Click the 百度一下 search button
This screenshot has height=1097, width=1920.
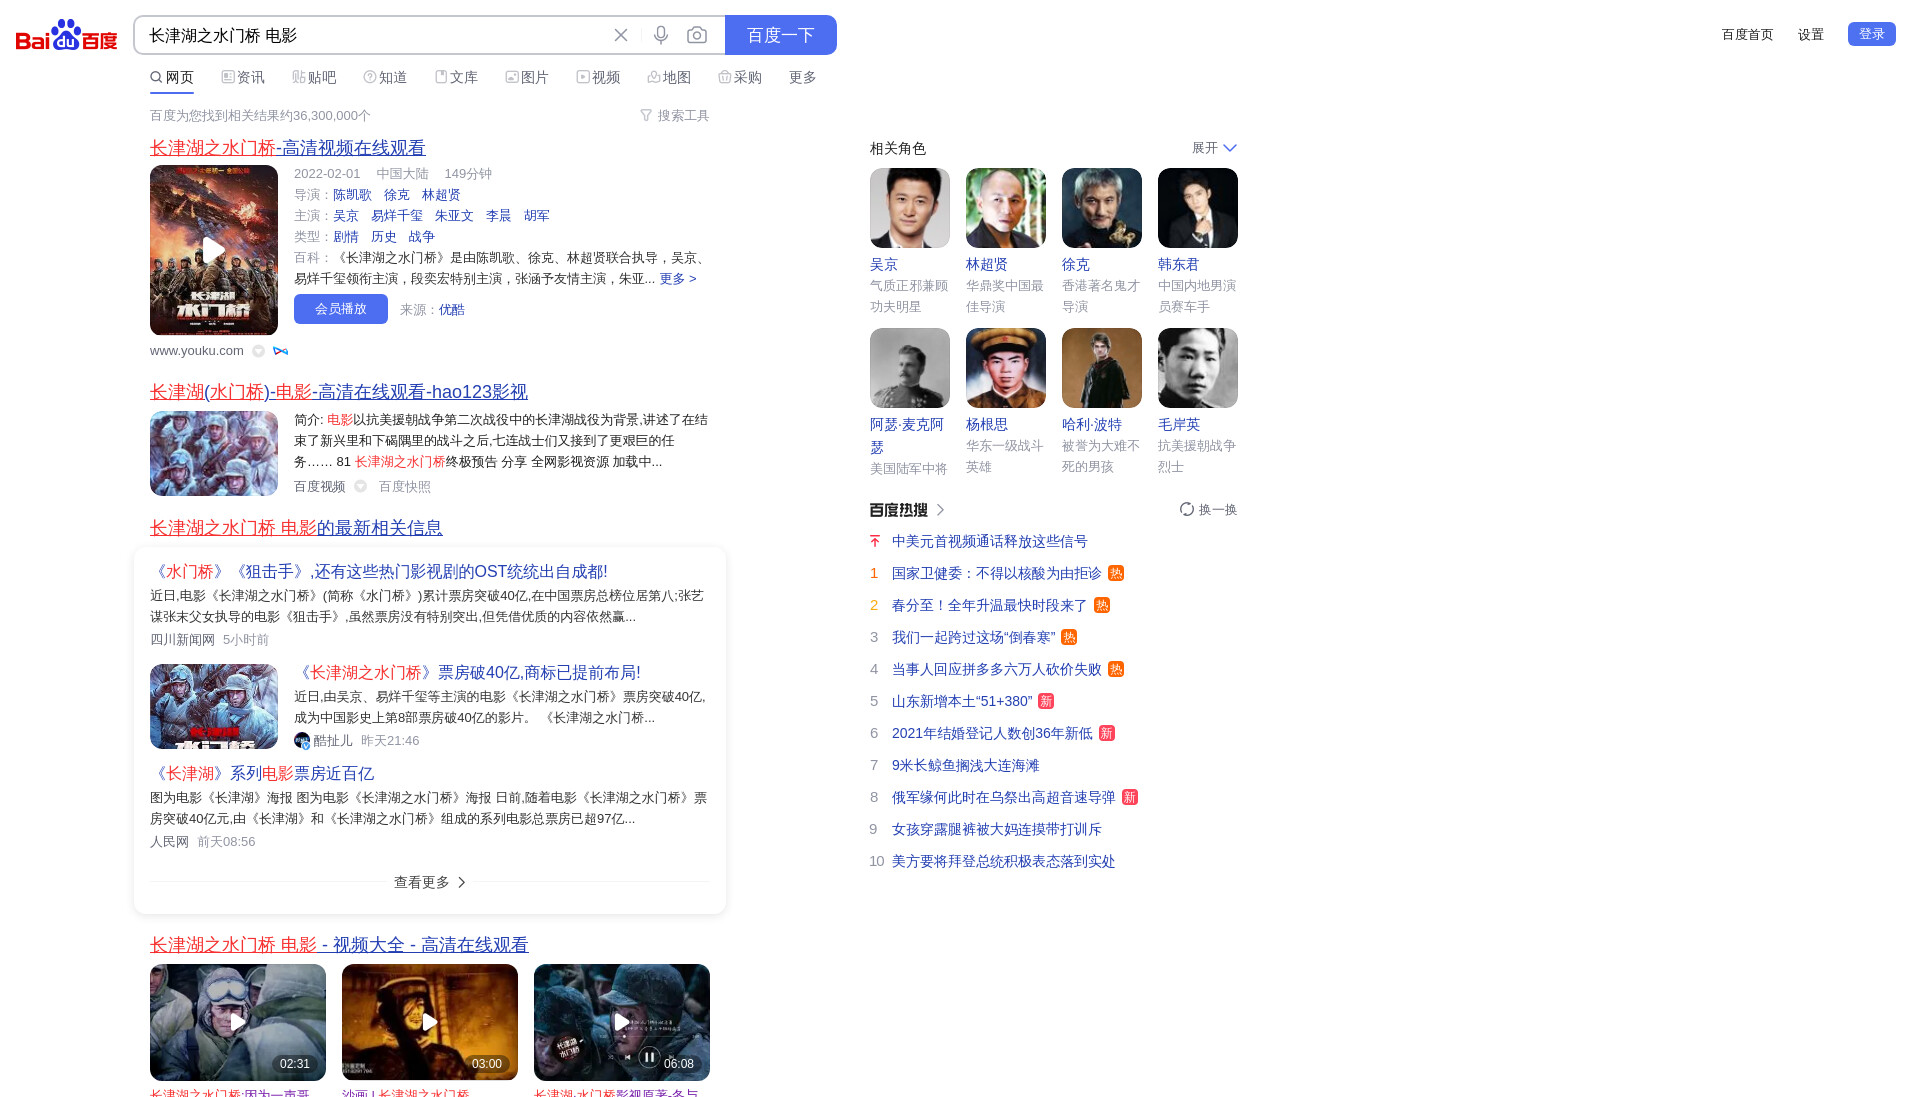click(781, 35)
